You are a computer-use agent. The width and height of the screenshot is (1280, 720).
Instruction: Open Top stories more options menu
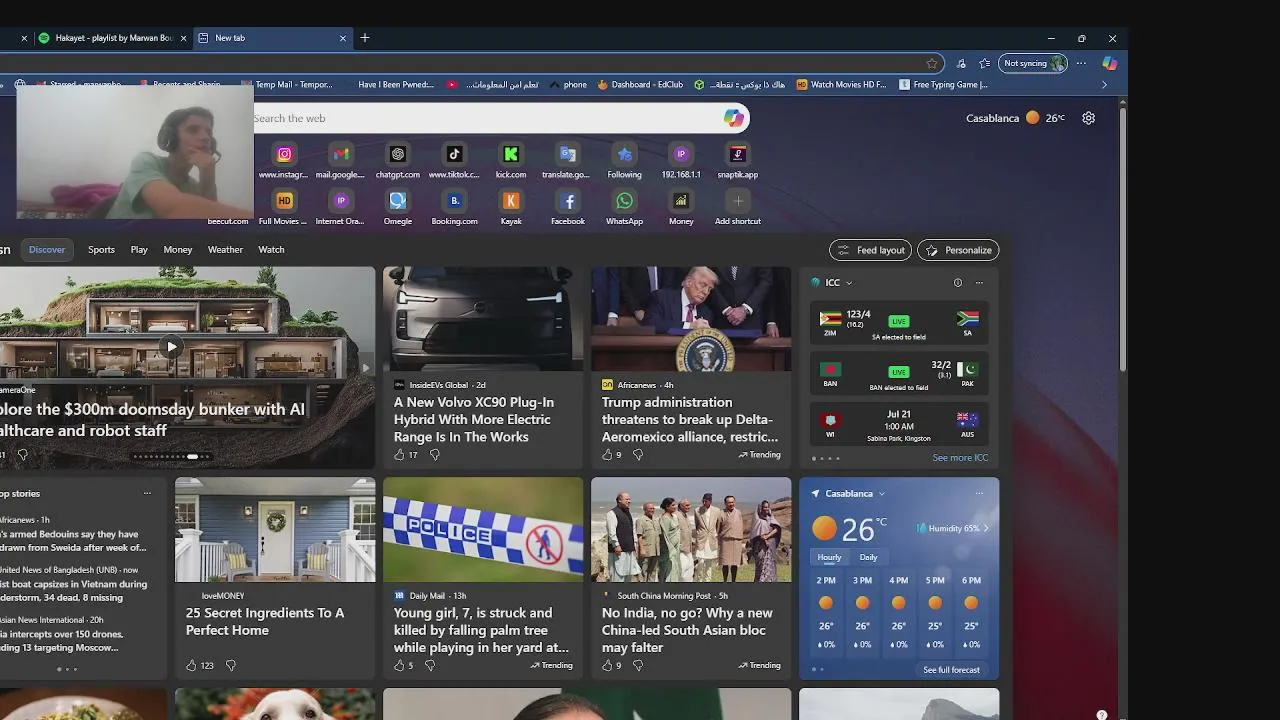click(x=147, y=493)
